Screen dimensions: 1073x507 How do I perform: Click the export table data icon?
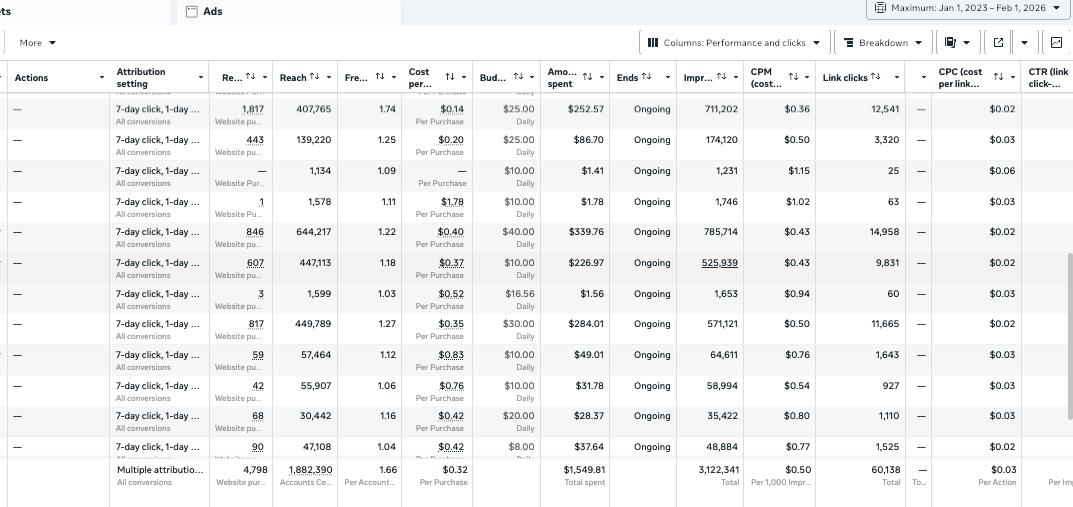click(x=998, y=43)
